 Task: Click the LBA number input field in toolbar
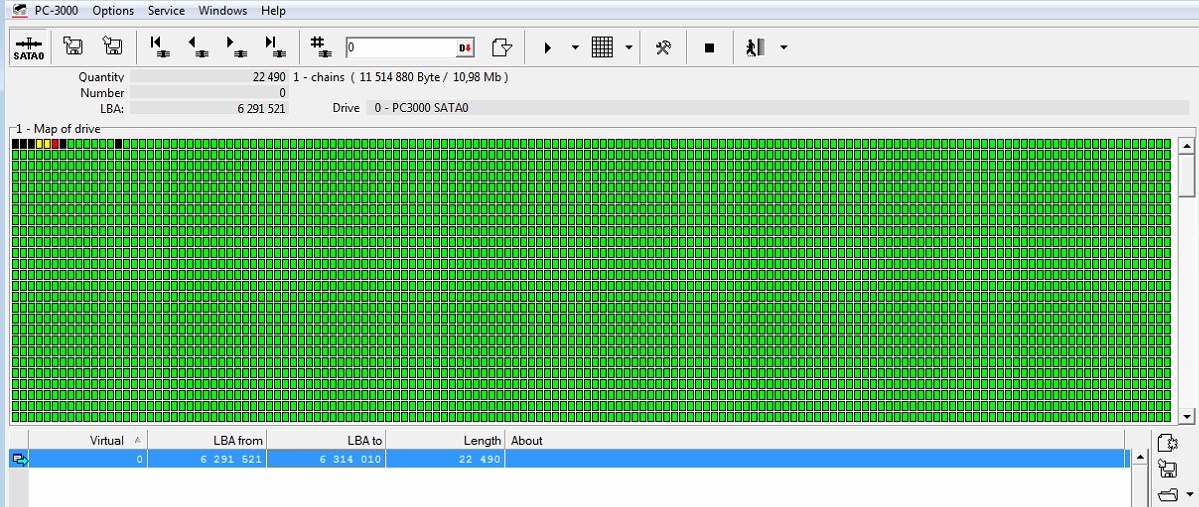click(x=400, y=48)
